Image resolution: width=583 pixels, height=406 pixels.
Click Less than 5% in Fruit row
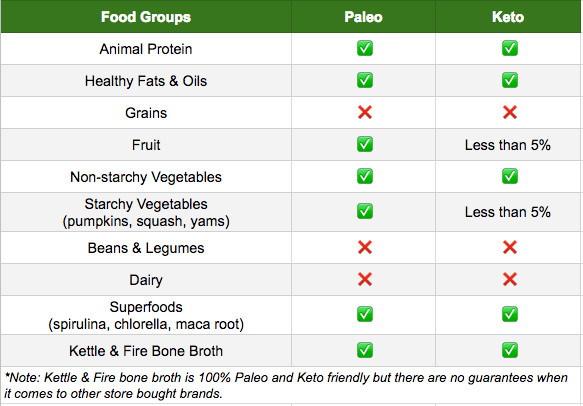click(508, 145)
